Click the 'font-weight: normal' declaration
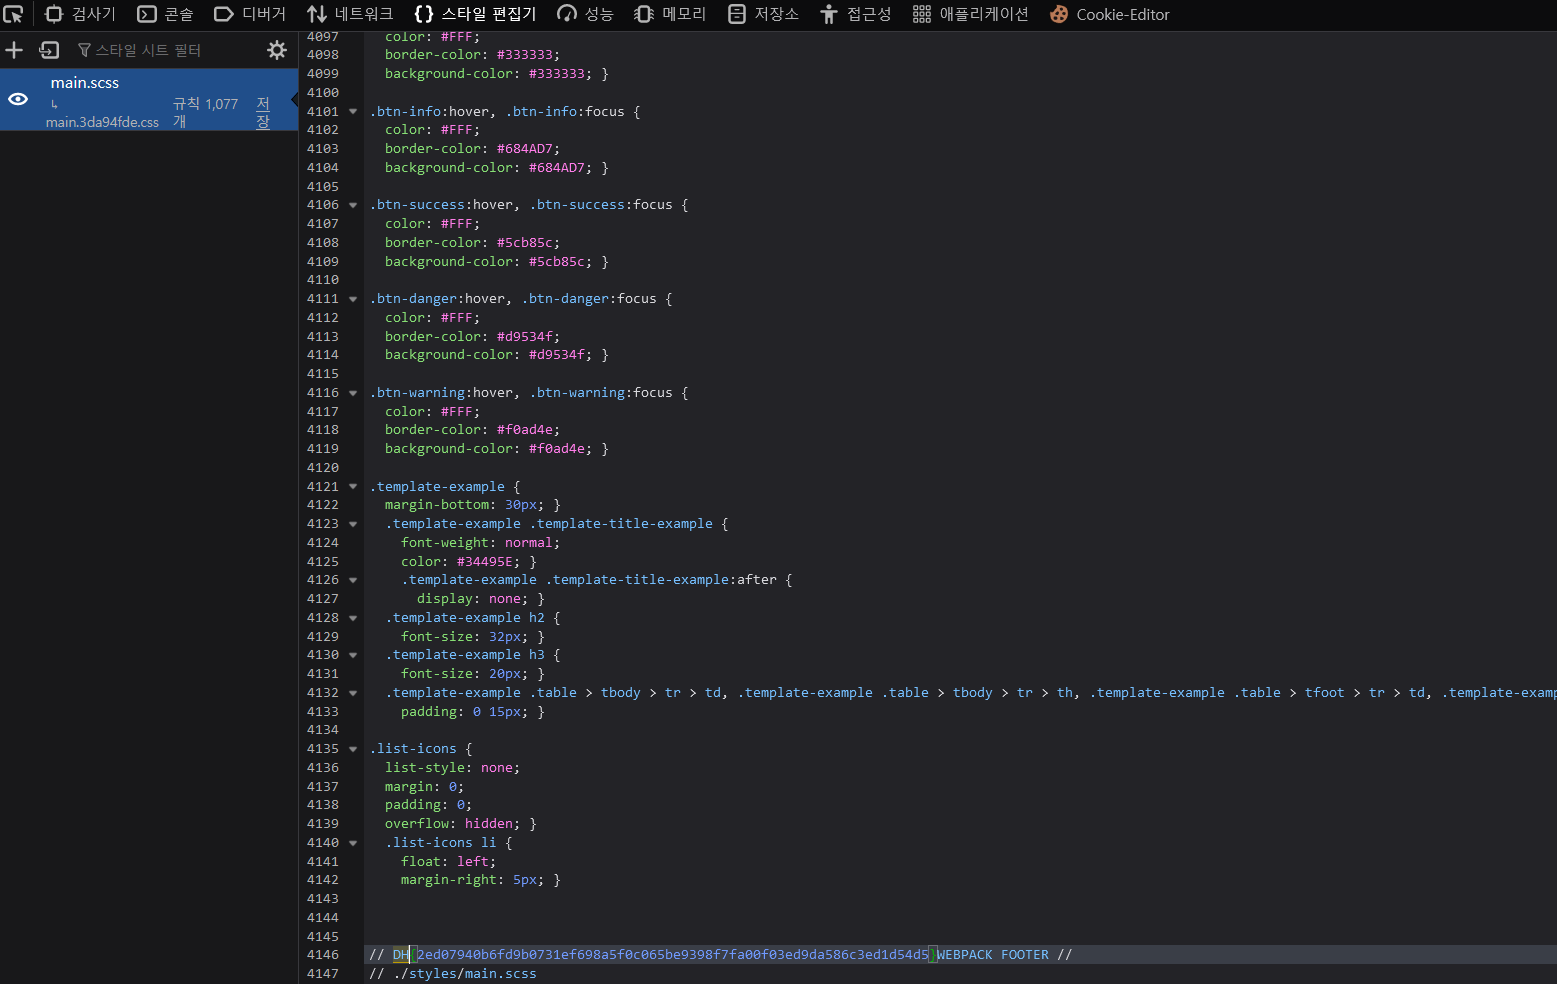Screen dimensions: 1557x984 pos(480,543)
